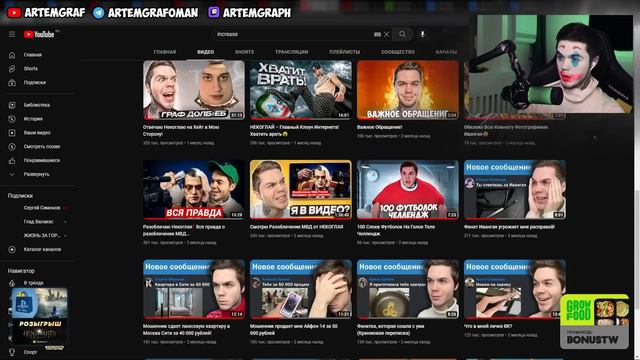Open title Мошенник сдает лоскосую квартиру
The width and height of the screenshot is (640, 360).
[186, 330]
